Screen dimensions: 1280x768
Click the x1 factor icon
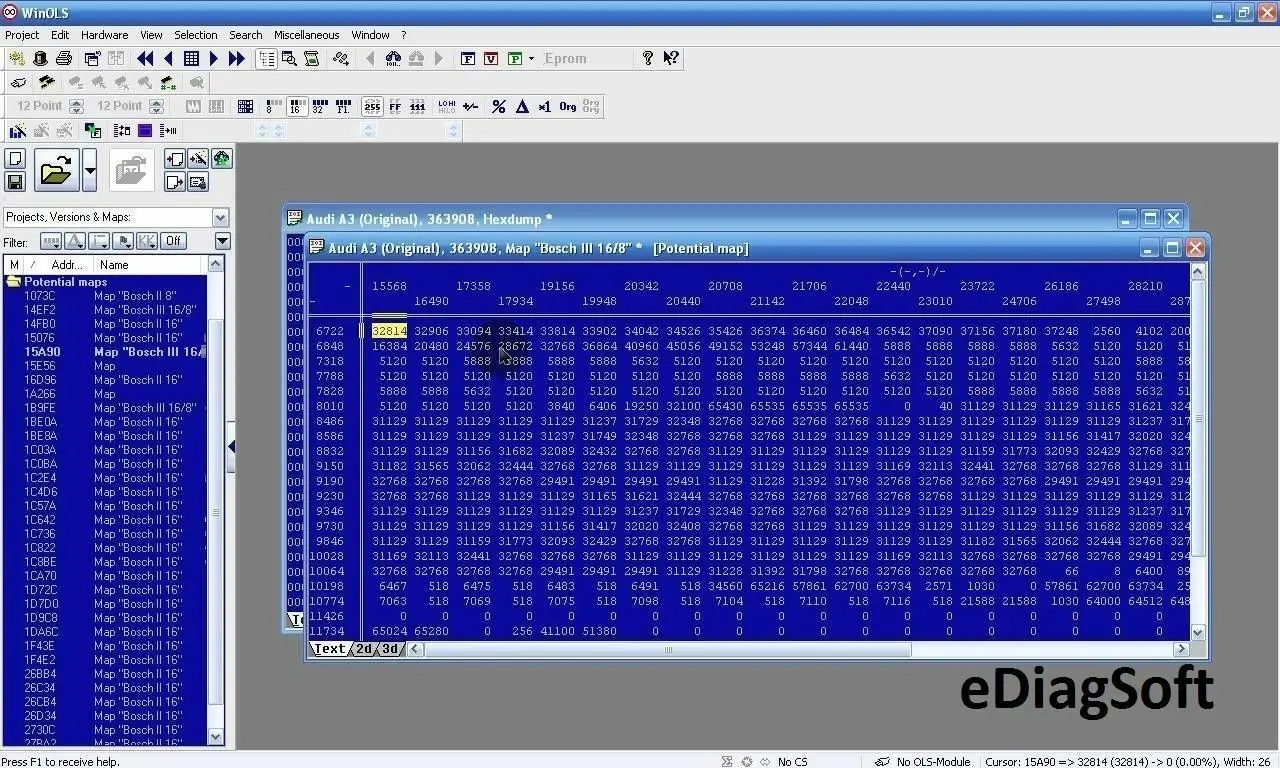545,107
